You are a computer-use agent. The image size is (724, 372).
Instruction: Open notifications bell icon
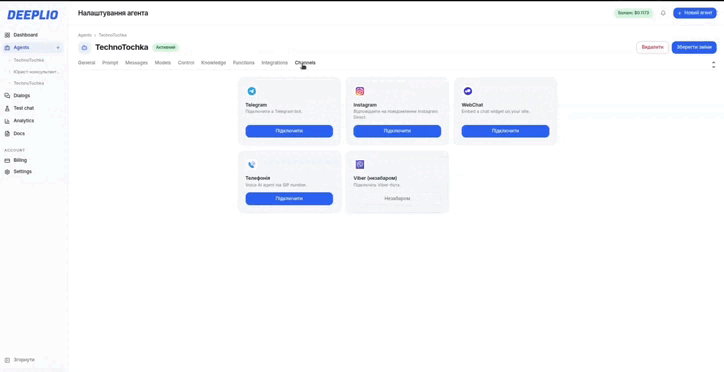click(663, 13)
